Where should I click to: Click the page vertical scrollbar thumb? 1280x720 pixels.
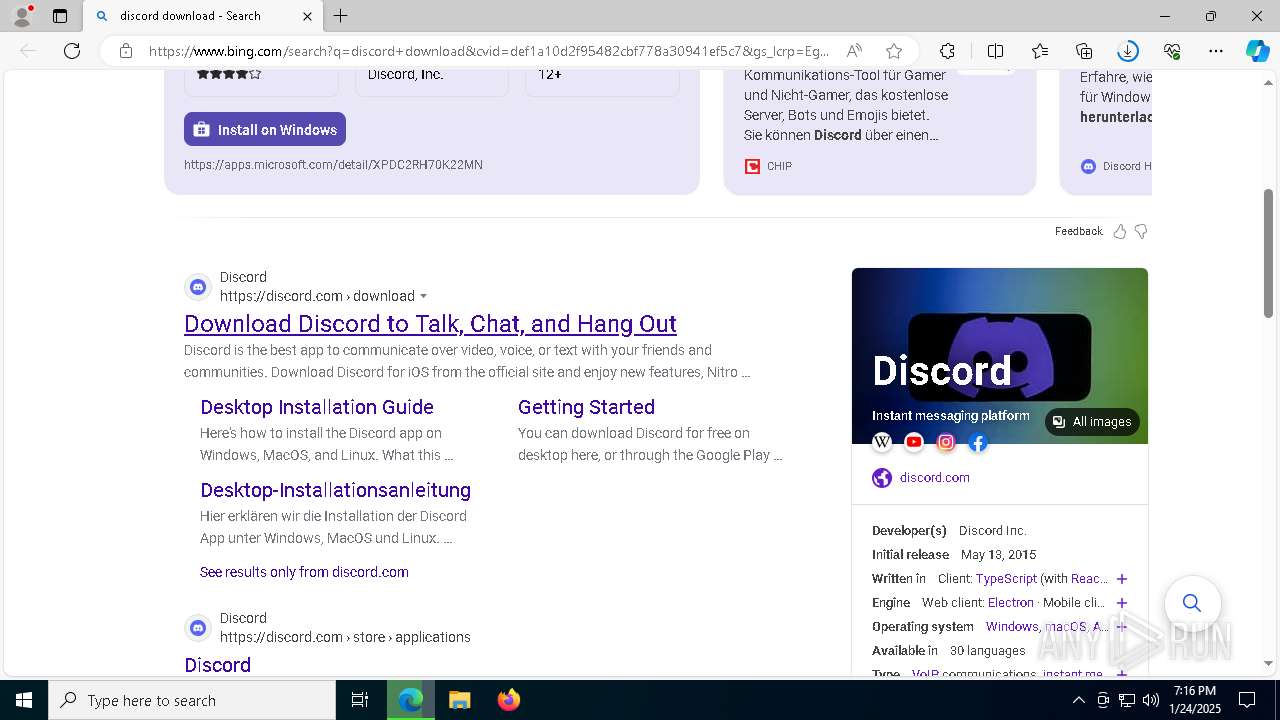coord(1269,254)
